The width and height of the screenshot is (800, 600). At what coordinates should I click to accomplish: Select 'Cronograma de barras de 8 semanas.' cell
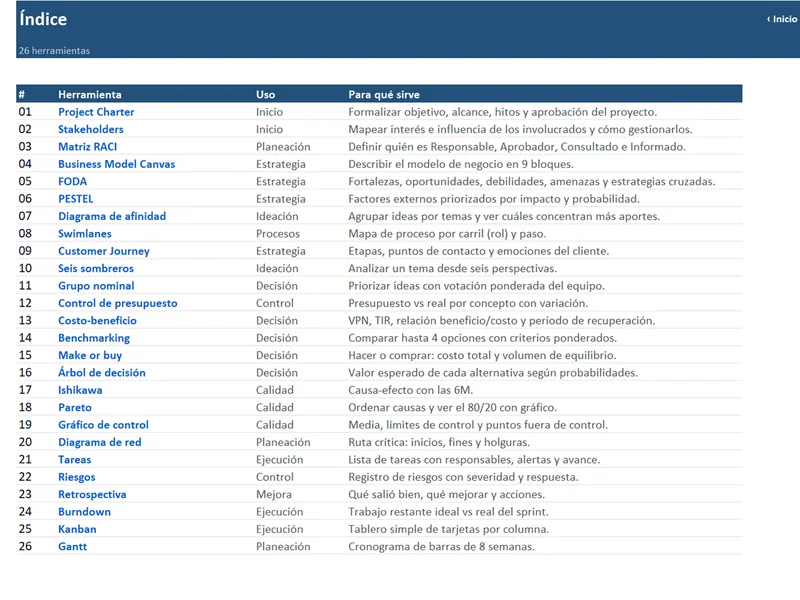point(441,545)
